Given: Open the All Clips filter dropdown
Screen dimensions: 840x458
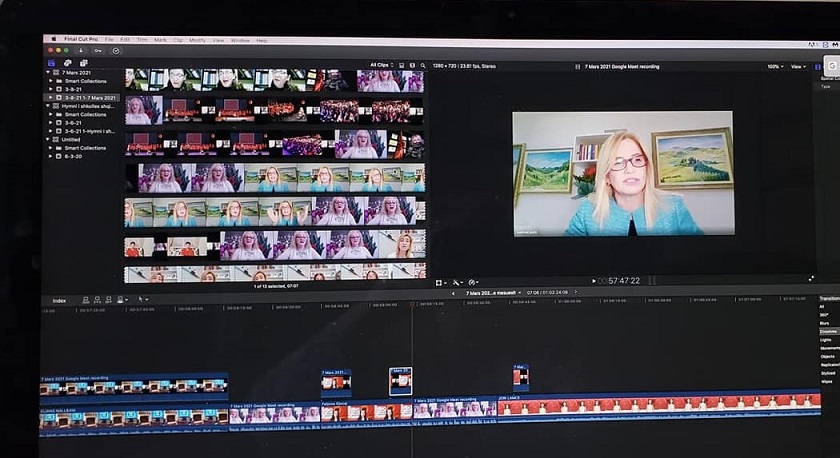Looking at the screenshot, I should tap(381, 65).
